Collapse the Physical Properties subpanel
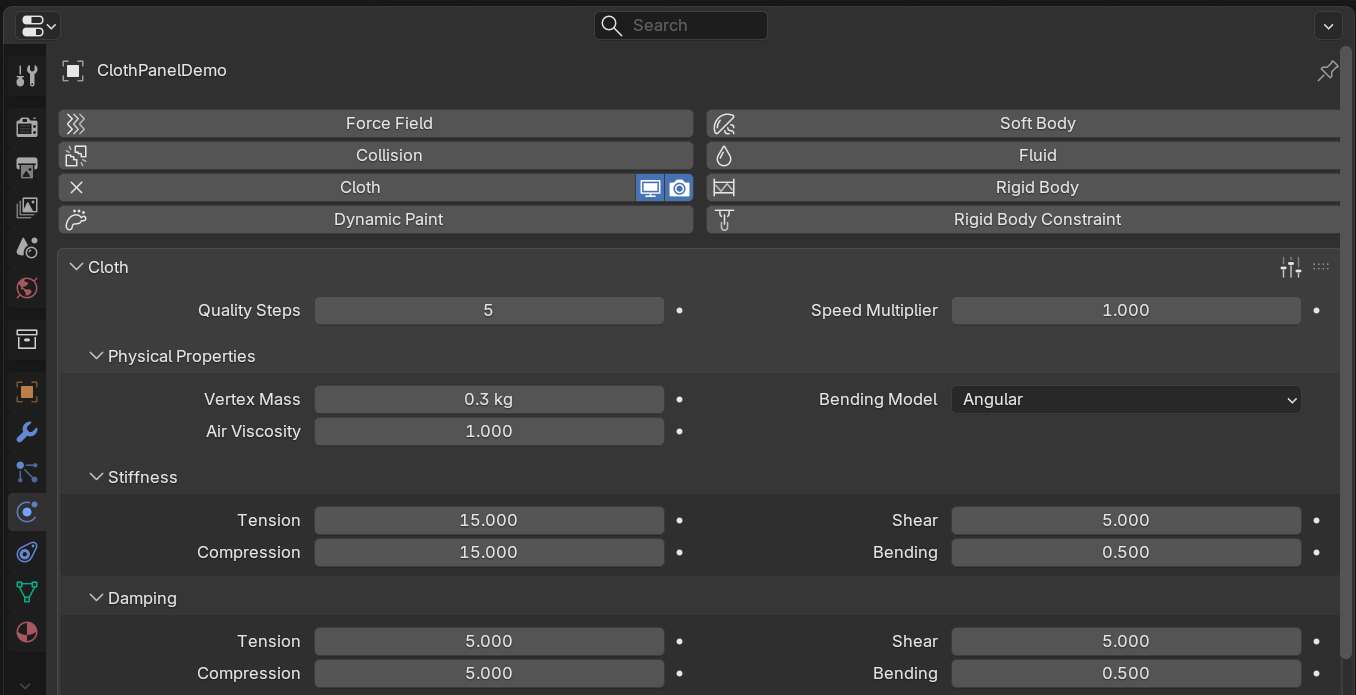The width and height of the screenshot is (1356, 695). pyautogui.click(x=96, y=356)
